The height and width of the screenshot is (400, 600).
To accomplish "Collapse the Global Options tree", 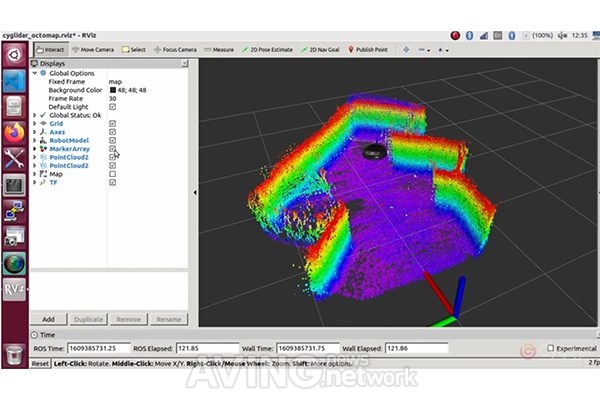I will 35,73.
